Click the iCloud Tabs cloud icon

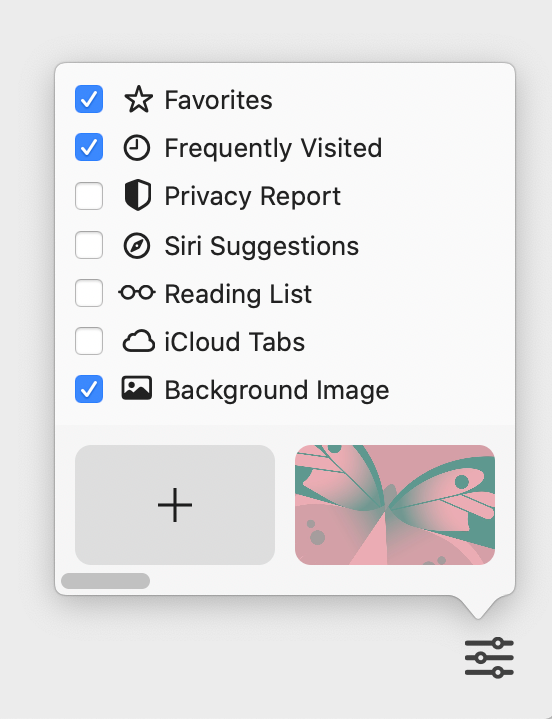tap(138, 341)
